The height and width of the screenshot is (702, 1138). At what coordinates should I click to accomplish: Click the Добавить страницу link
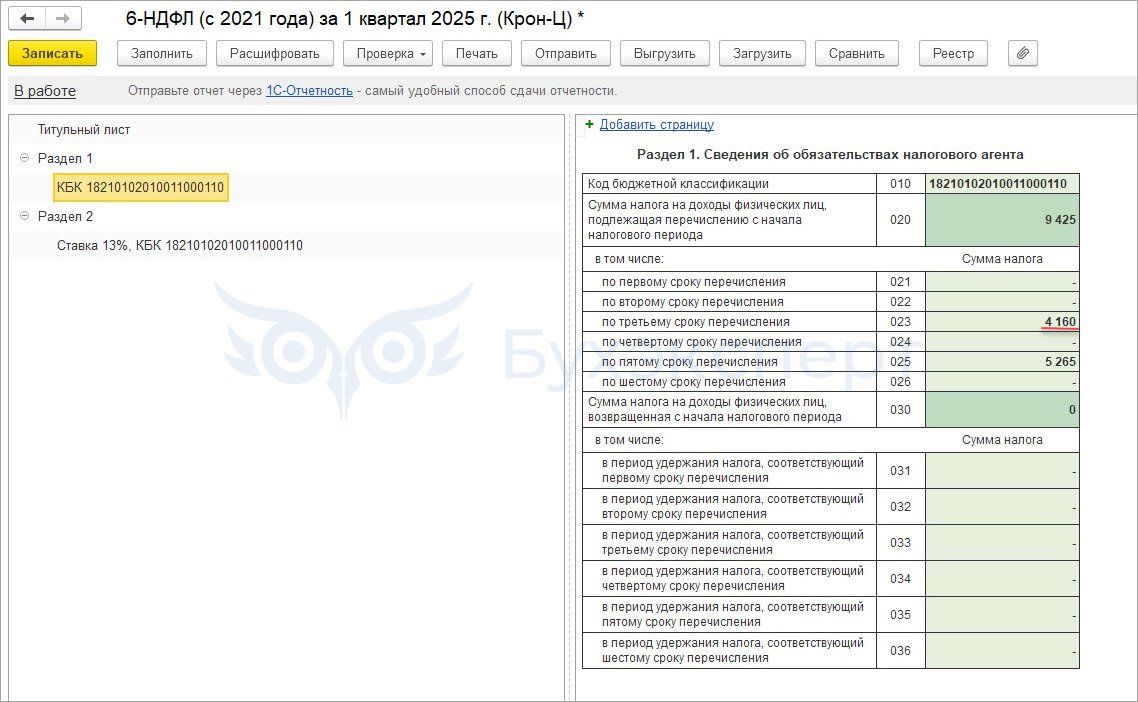click(657, 124)
